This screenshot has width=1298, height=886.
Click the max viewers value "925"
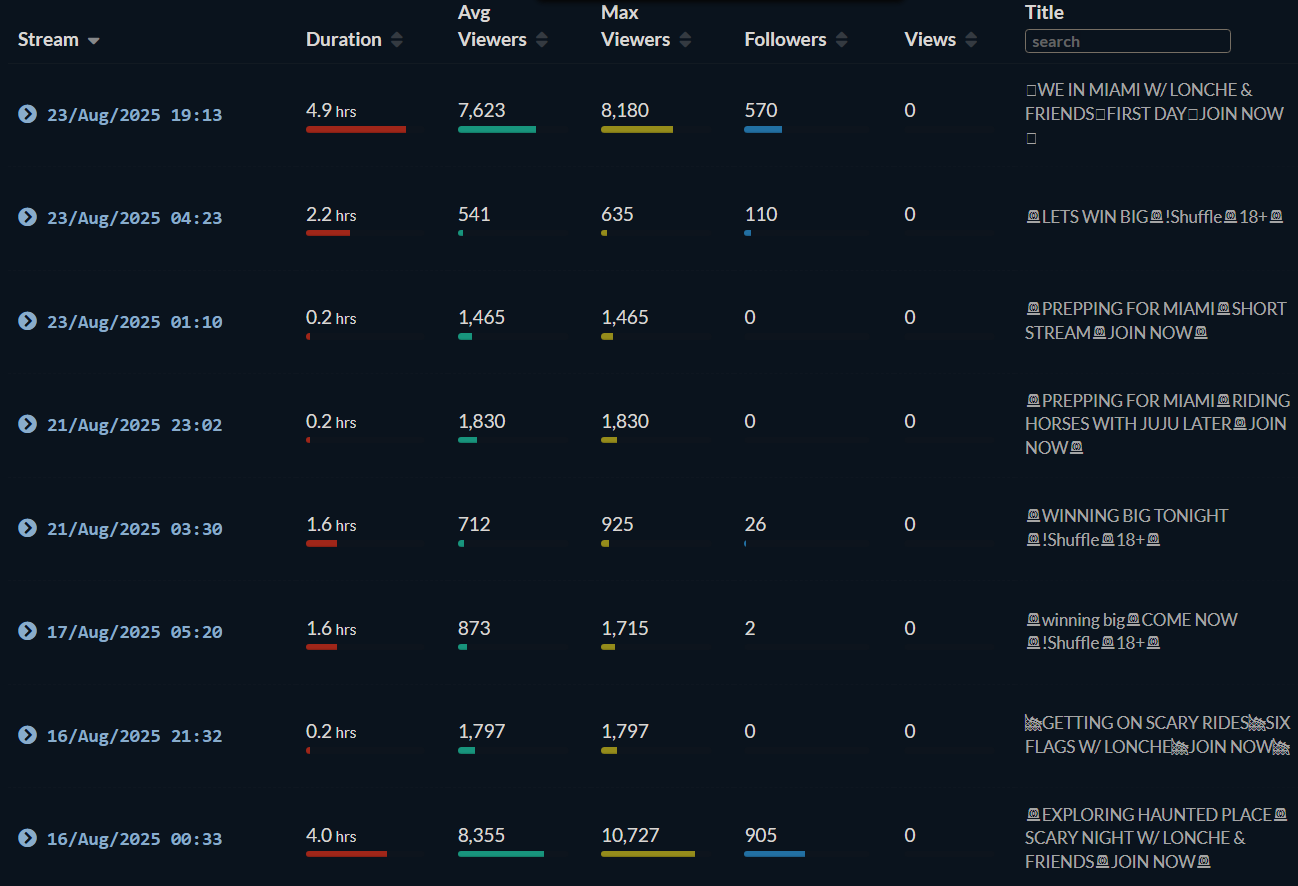617,525
